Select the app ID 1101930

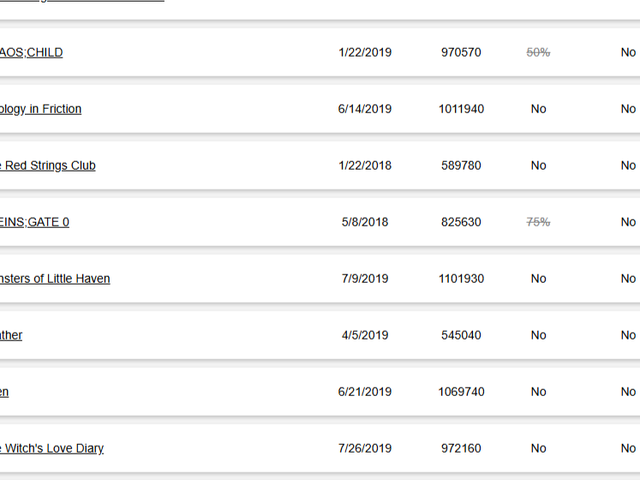[x=461, y=278]
